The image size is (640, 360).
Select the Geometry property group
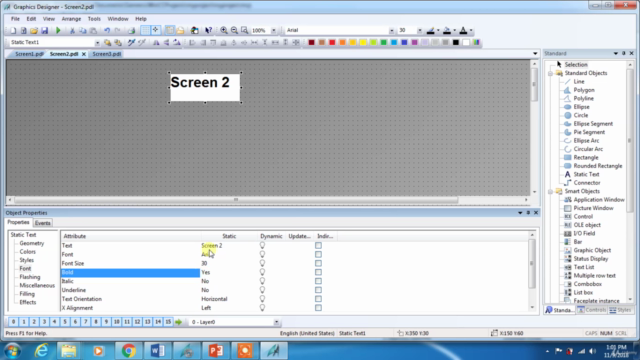[31, 243]
